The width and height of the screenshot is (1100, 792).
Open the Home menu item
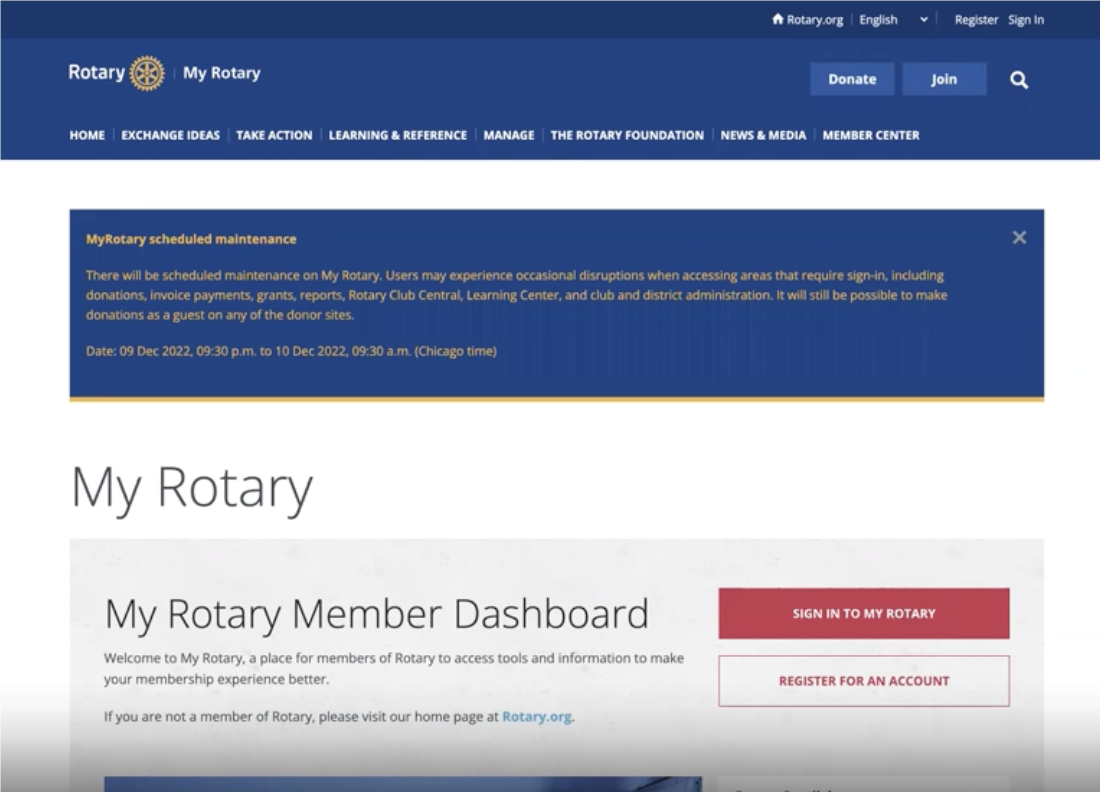pyautogui.click(x=87, y=135)
